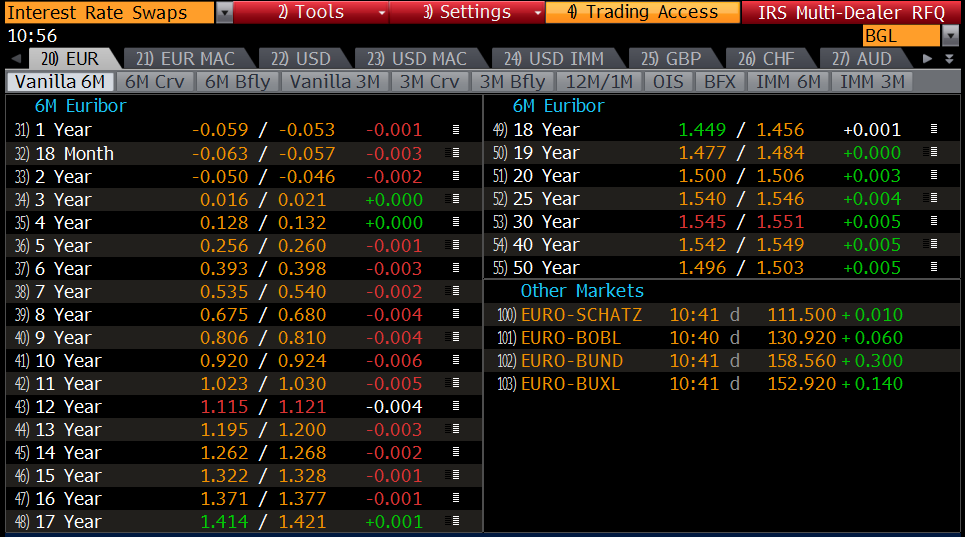
Task: Open the BGL source dropdown
Action: (950, 36)
